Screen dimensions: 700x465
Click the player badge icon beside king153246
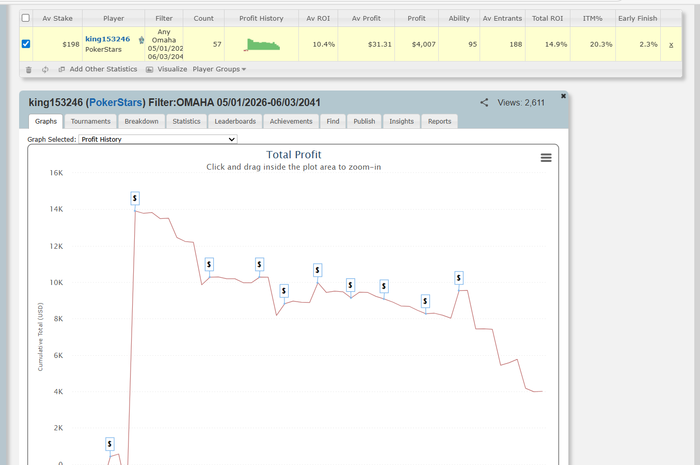[x=142, y=40]
